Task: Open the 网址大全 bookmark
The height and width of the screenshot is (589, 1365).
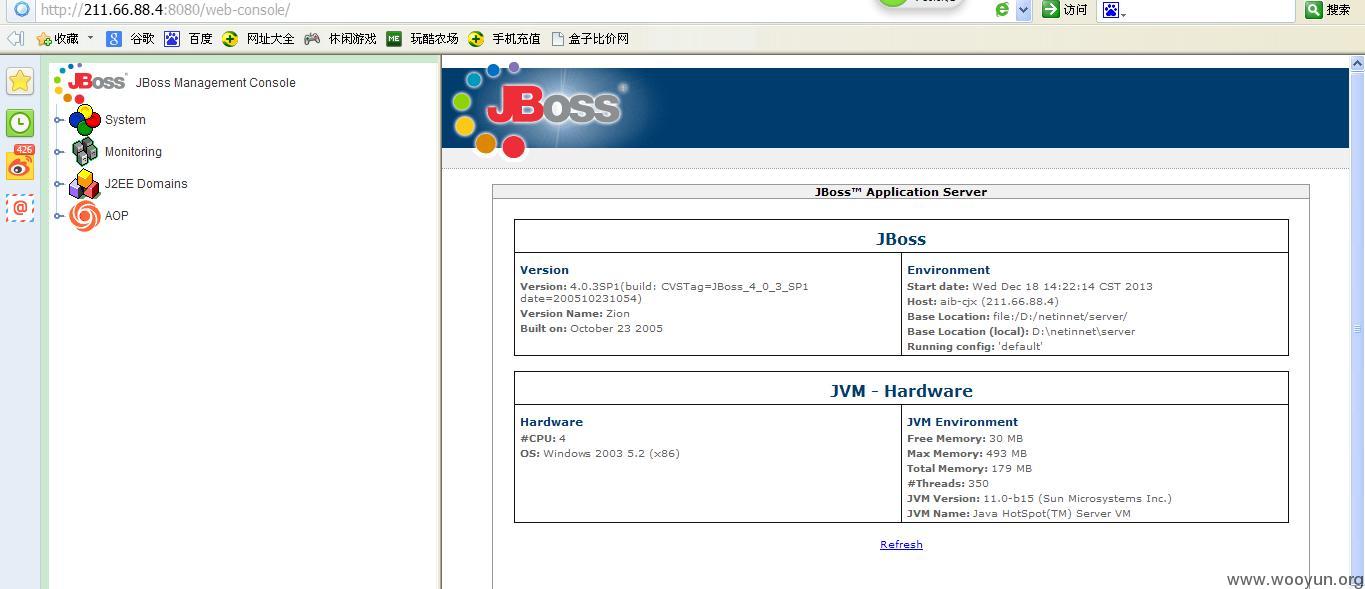Action: [x=258, y=39]
